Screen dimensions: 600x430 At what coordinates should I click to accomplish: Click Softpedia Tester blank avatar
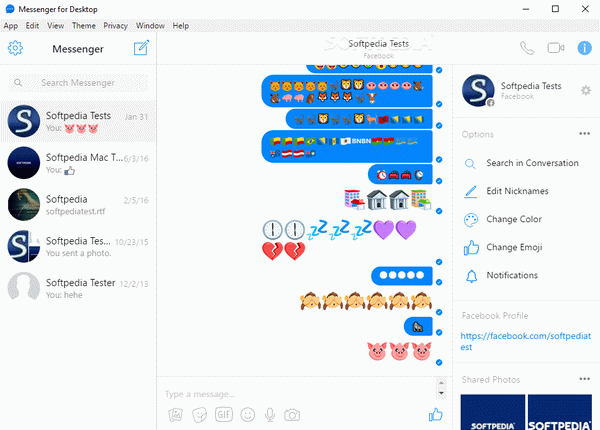24,288
